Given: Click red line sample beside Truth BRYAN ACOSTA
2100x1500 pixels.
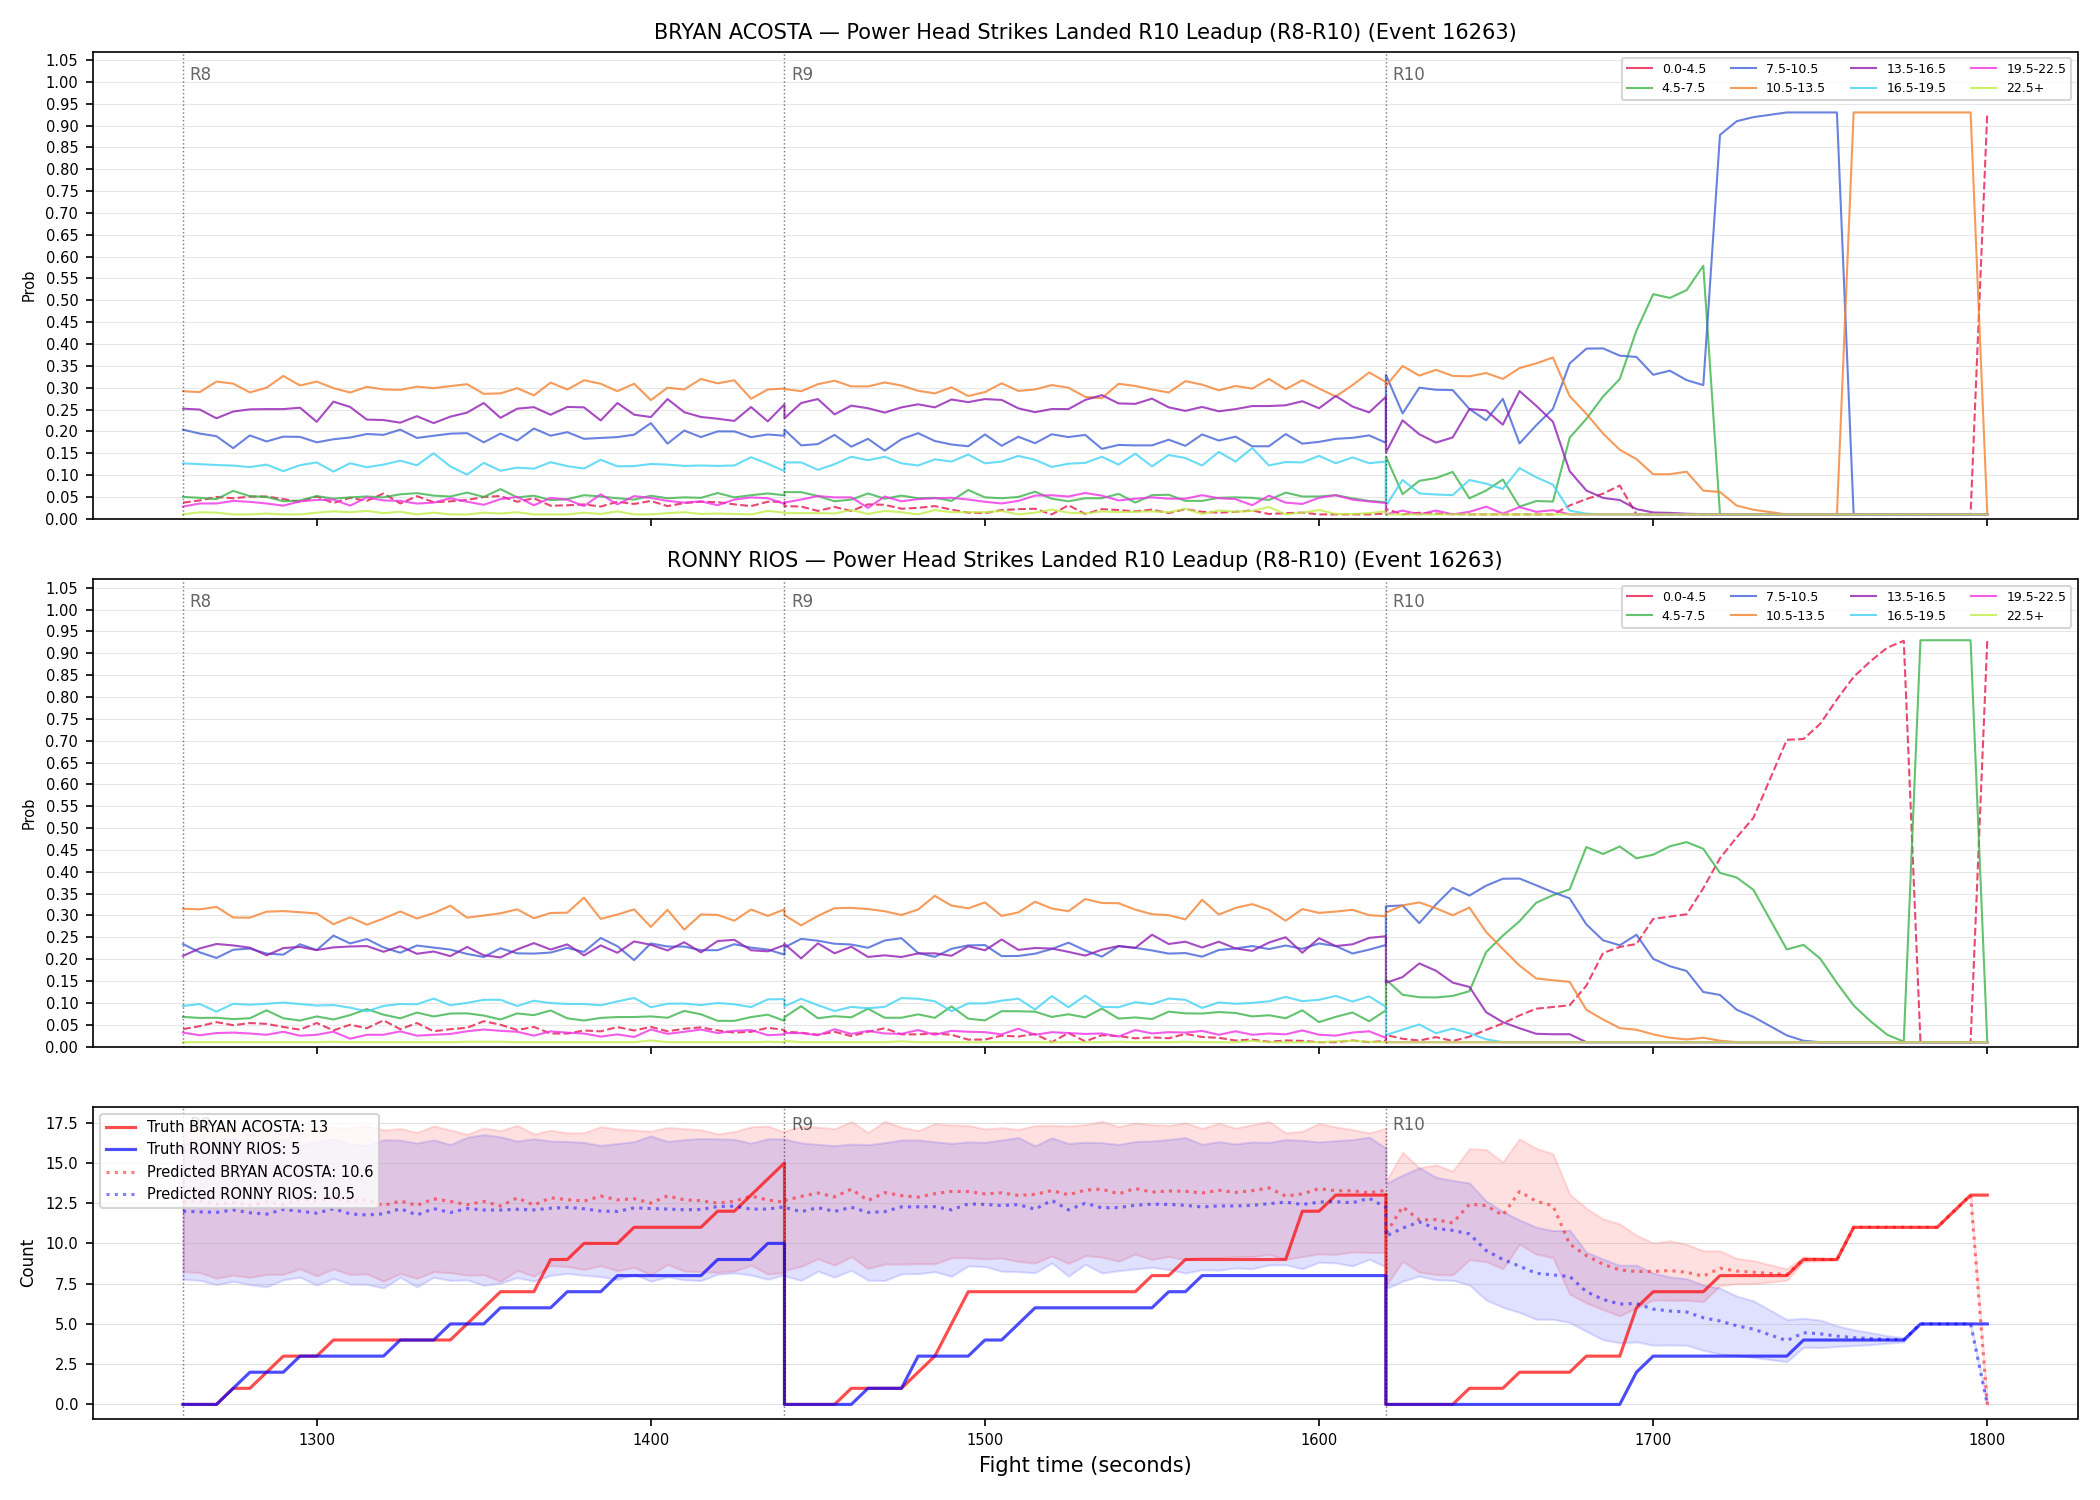Looking at the screenshot, I should coord(120,1127).
